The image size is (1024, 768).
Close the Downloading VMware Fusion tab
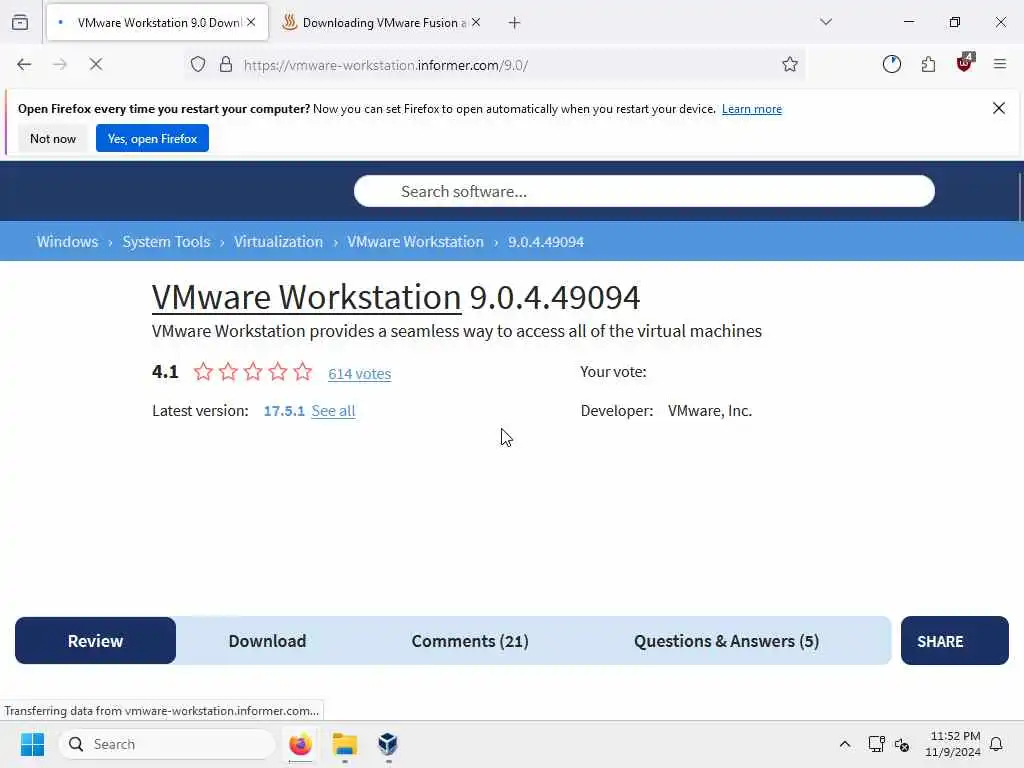coord(476,22)
